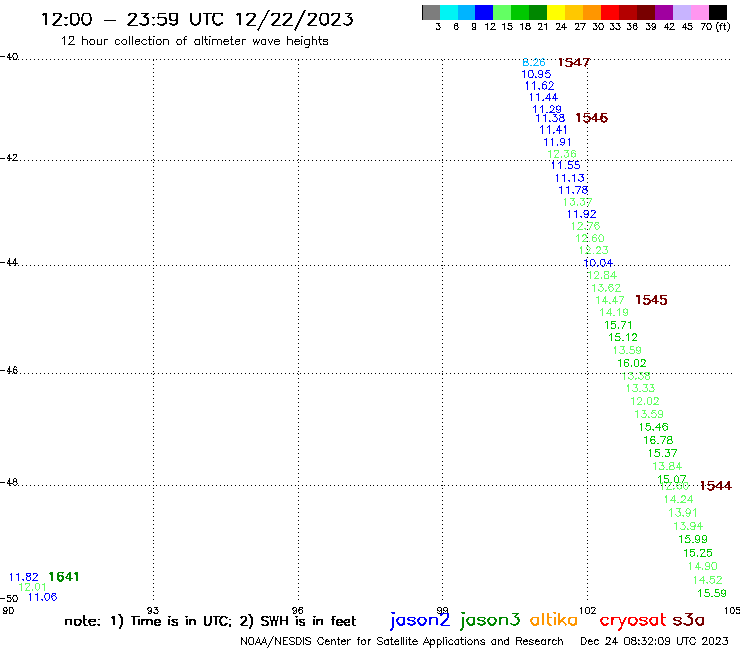Click the 13.37 wave height value

point(578,202)
